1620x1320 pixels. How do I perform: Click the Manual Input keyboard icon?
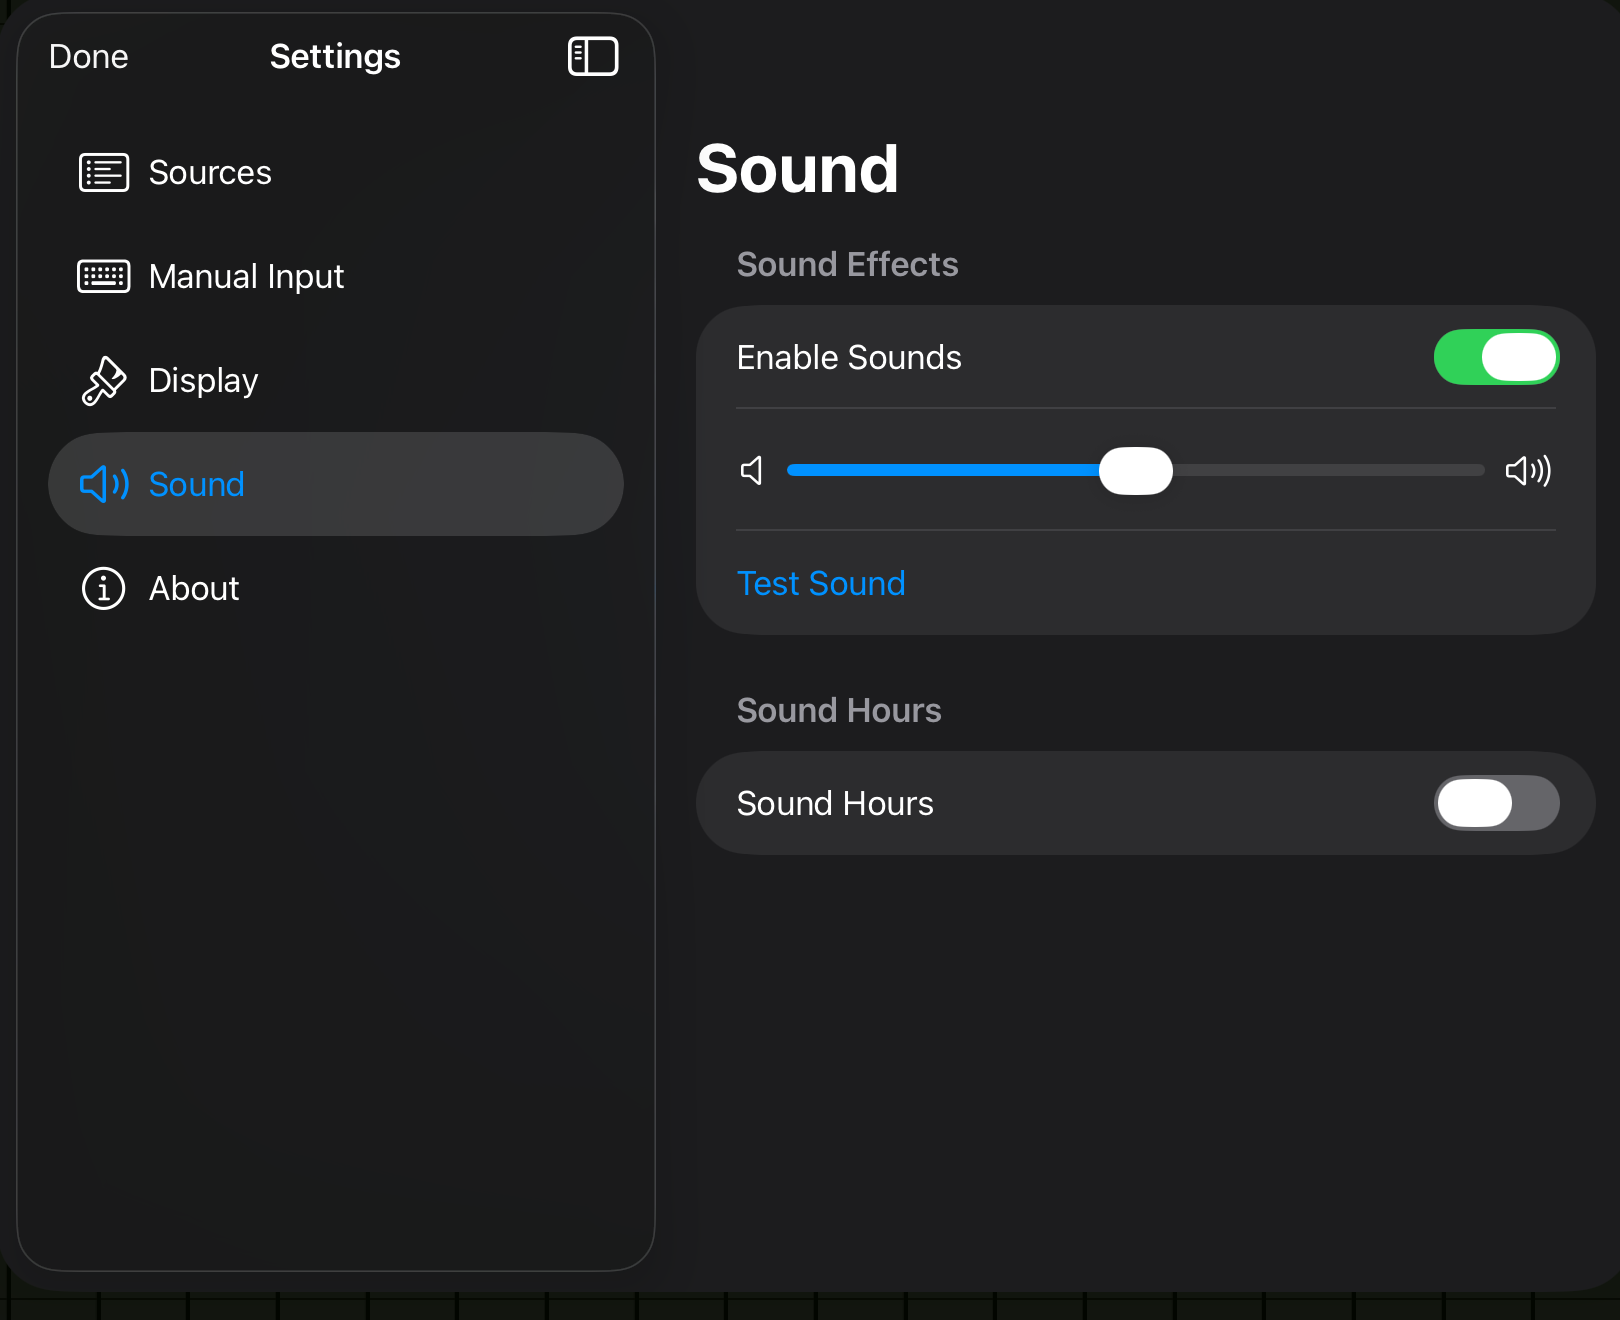(103, 277)
